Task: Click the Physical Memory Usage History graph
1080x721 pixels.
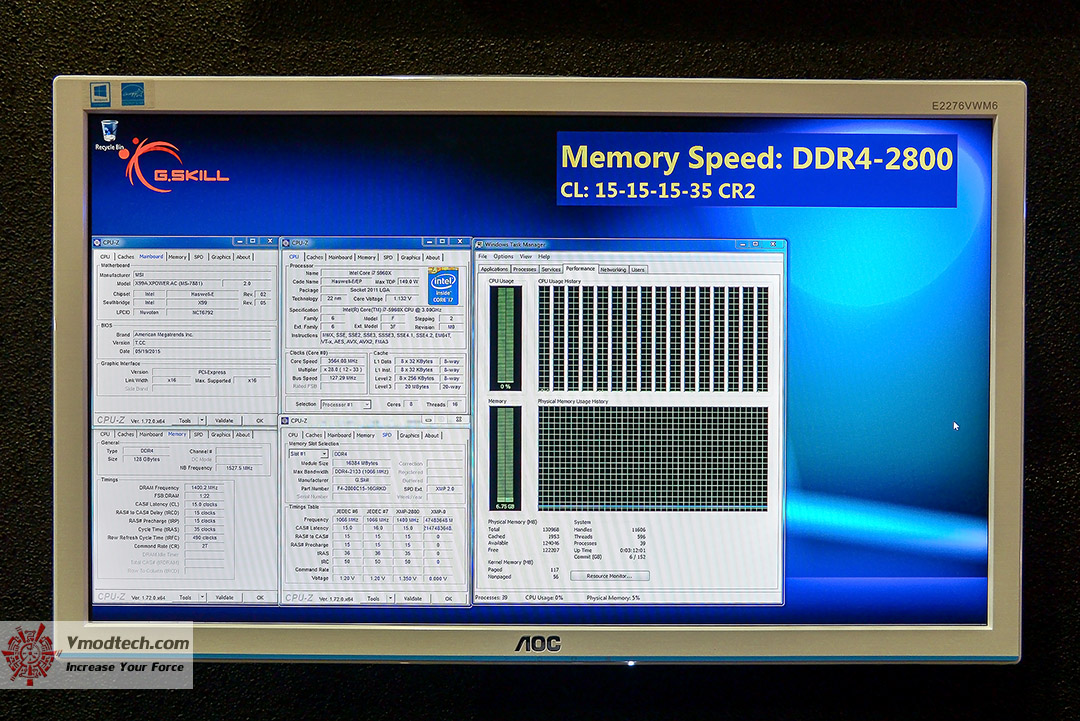Action: click(x=653, y=459)
